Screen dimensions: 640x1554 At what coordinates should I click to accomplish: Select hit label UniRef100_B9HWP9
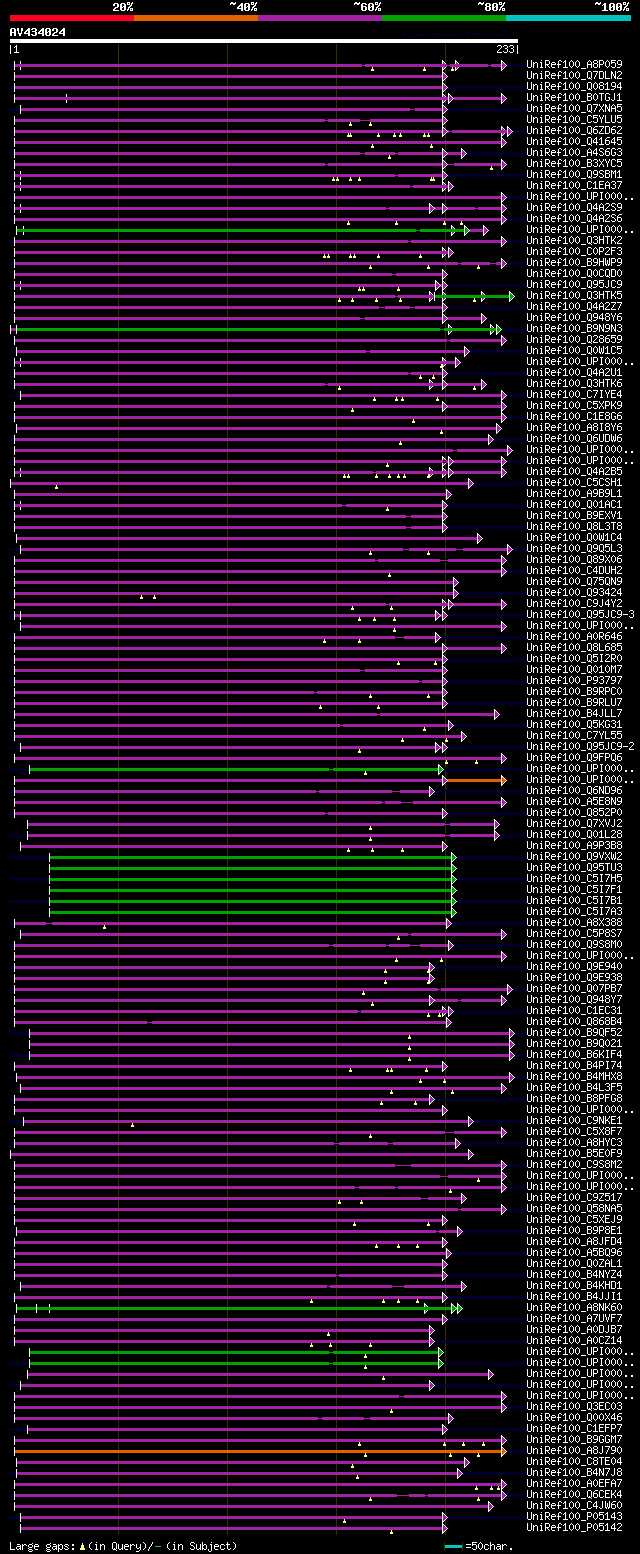(x=574, y=262)
